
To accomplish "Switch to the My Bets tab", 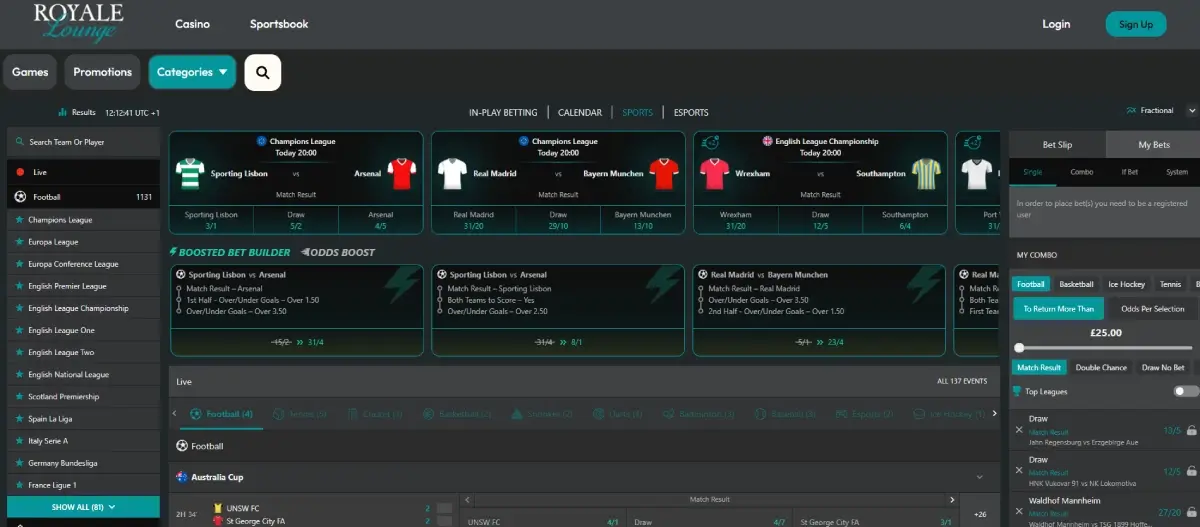I will (x=1153, y=145).
